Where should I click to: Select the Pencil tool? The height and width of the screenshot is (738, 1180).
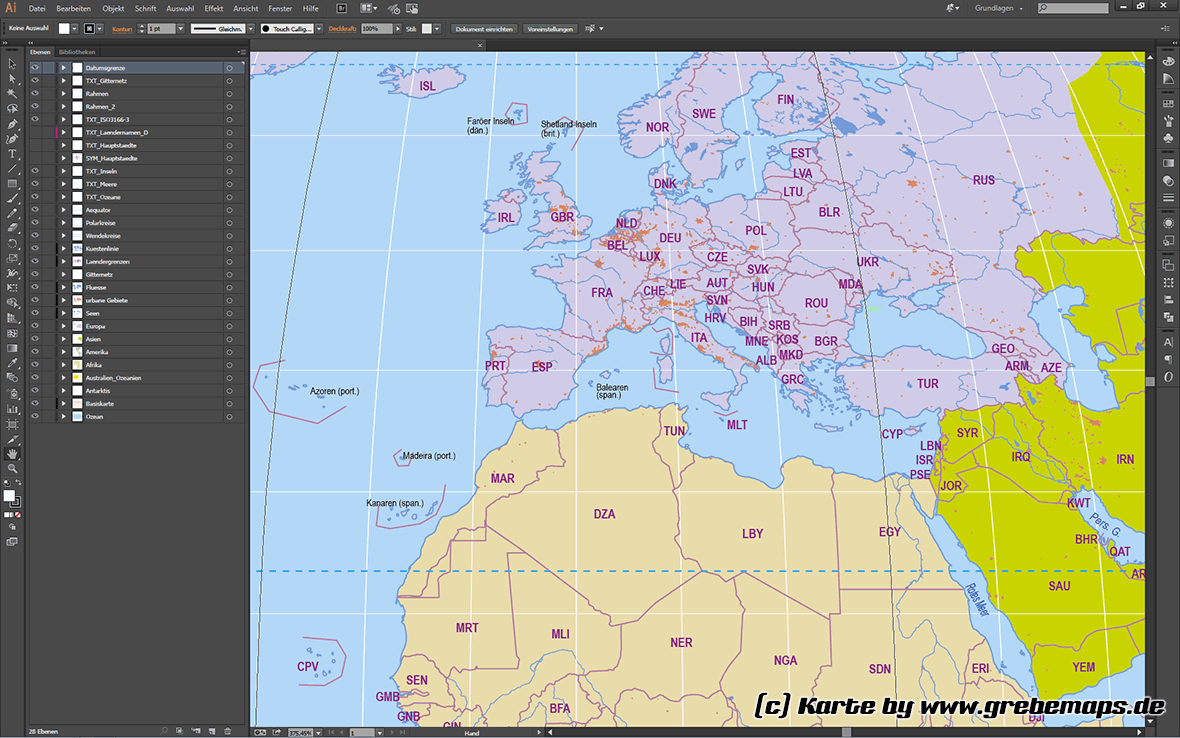coord(12,214)
